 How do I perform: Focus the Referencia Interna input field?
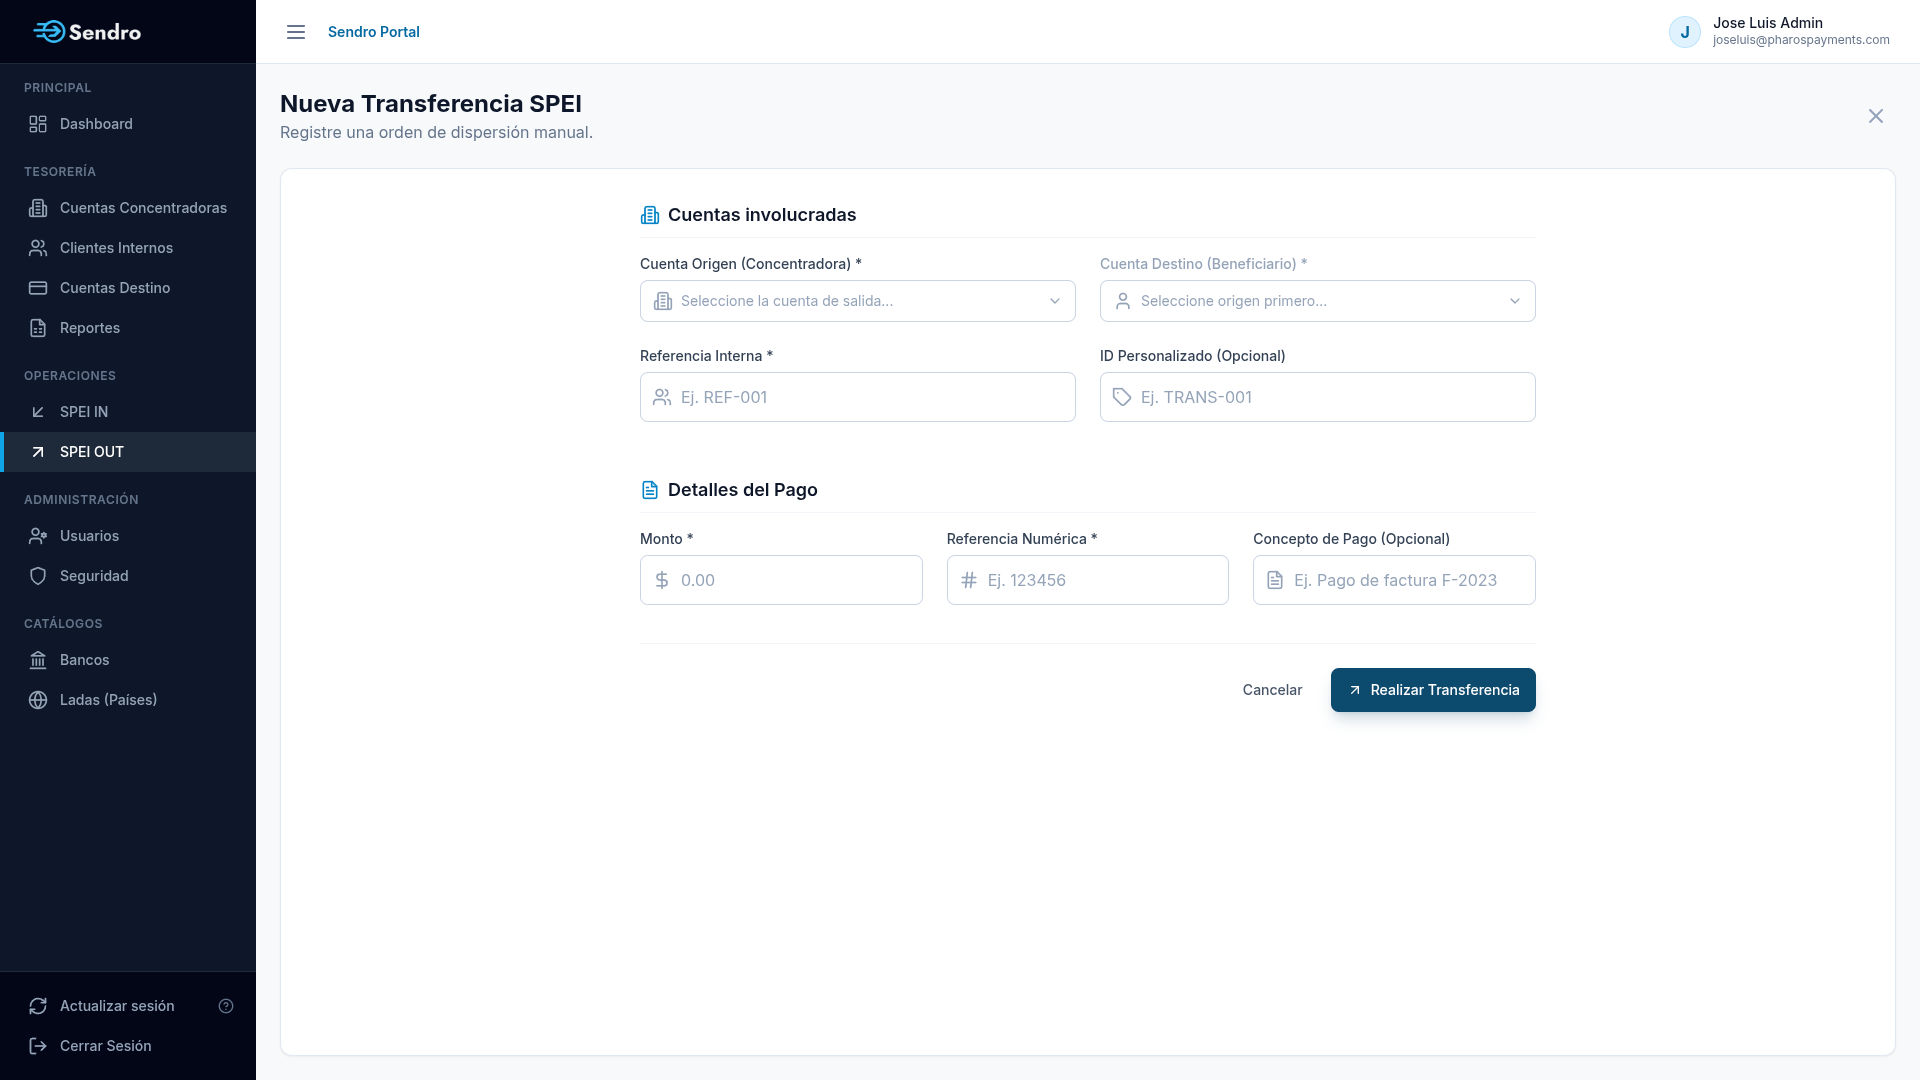(x=858, y=397)
